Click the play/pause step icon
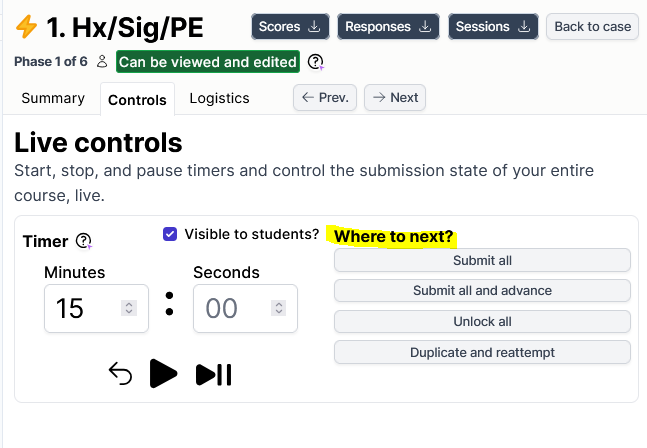 pyautogui.click(x=213, y=374)
